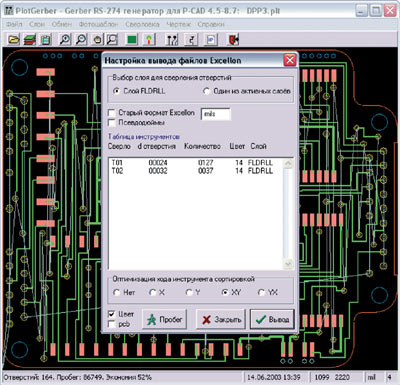Screen dimensions: 400x385
Task: Click the Пробег button
Action: point(165,320)
